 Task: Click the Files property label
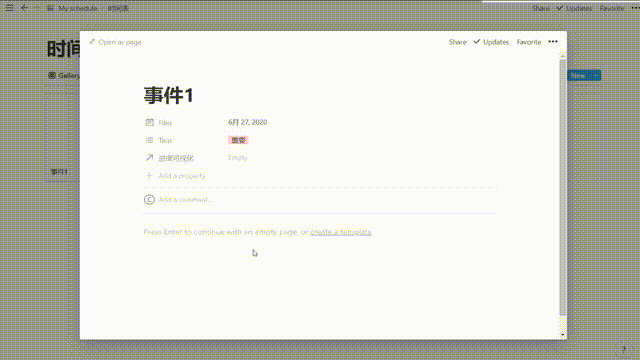pyautogui.click(x=165, y=123)
